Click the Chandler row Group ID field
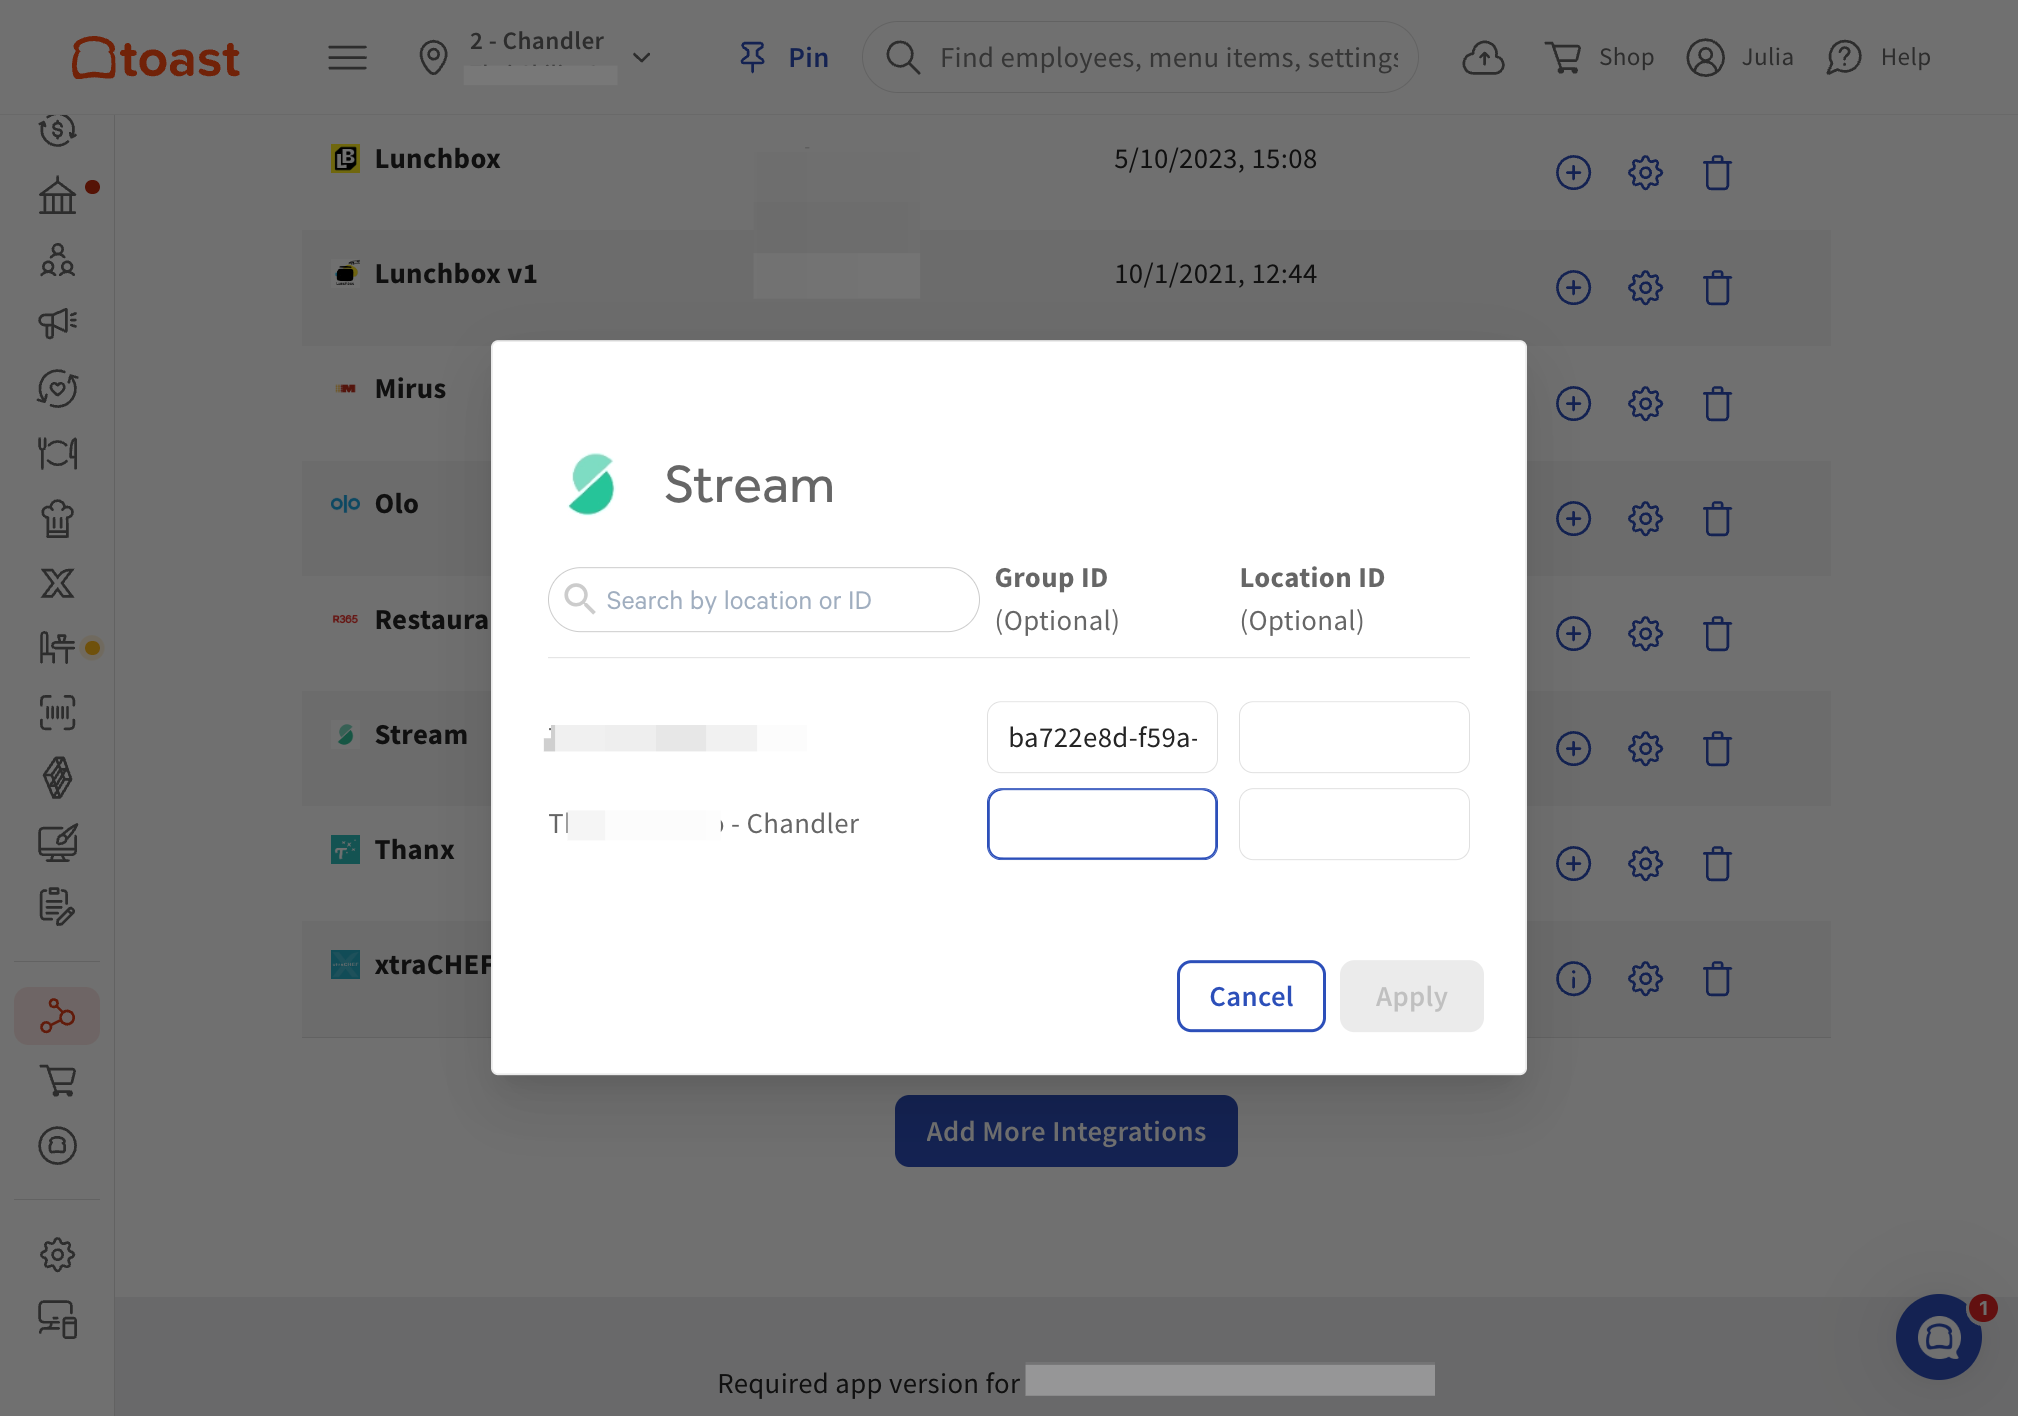This screenshot has height=1416, width=2018. click(x=1102, y=824)
